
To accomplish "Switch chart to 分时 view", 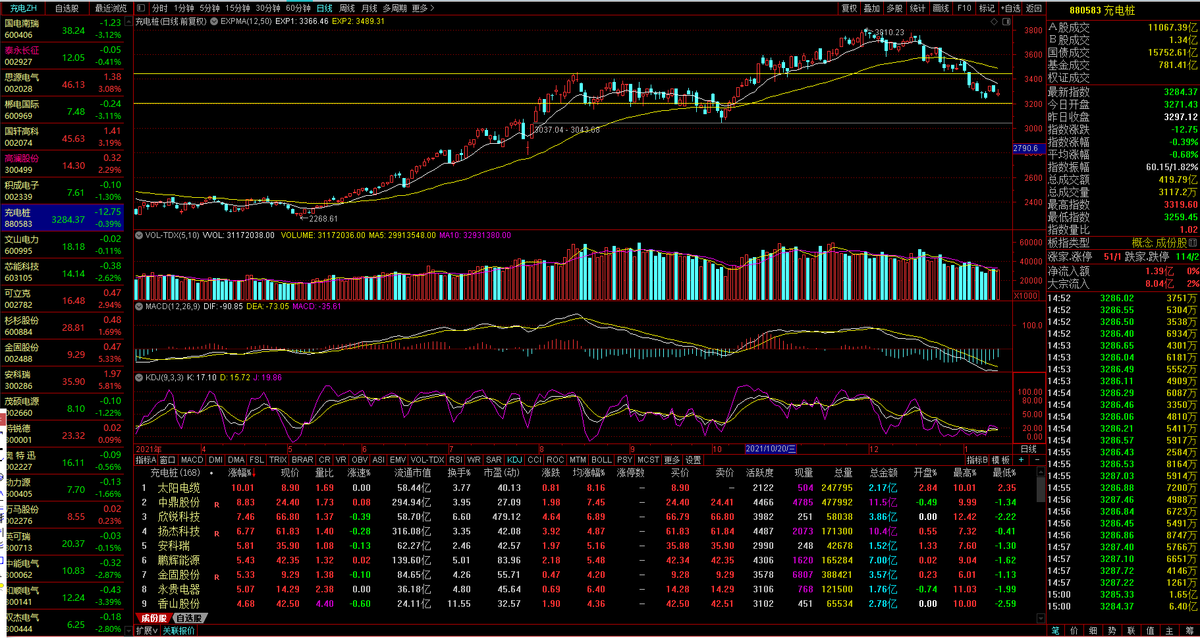I will (160, 8).
